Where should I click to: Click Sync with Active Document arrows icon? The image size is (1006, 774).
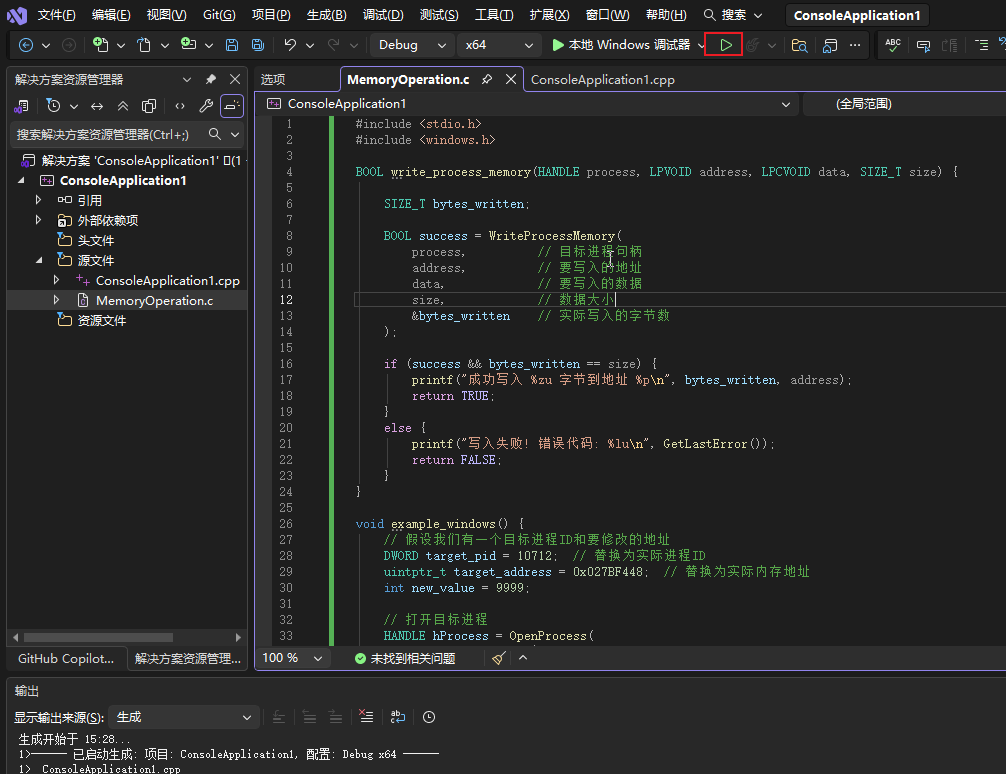pyautogui.click(x=97, y=106)
